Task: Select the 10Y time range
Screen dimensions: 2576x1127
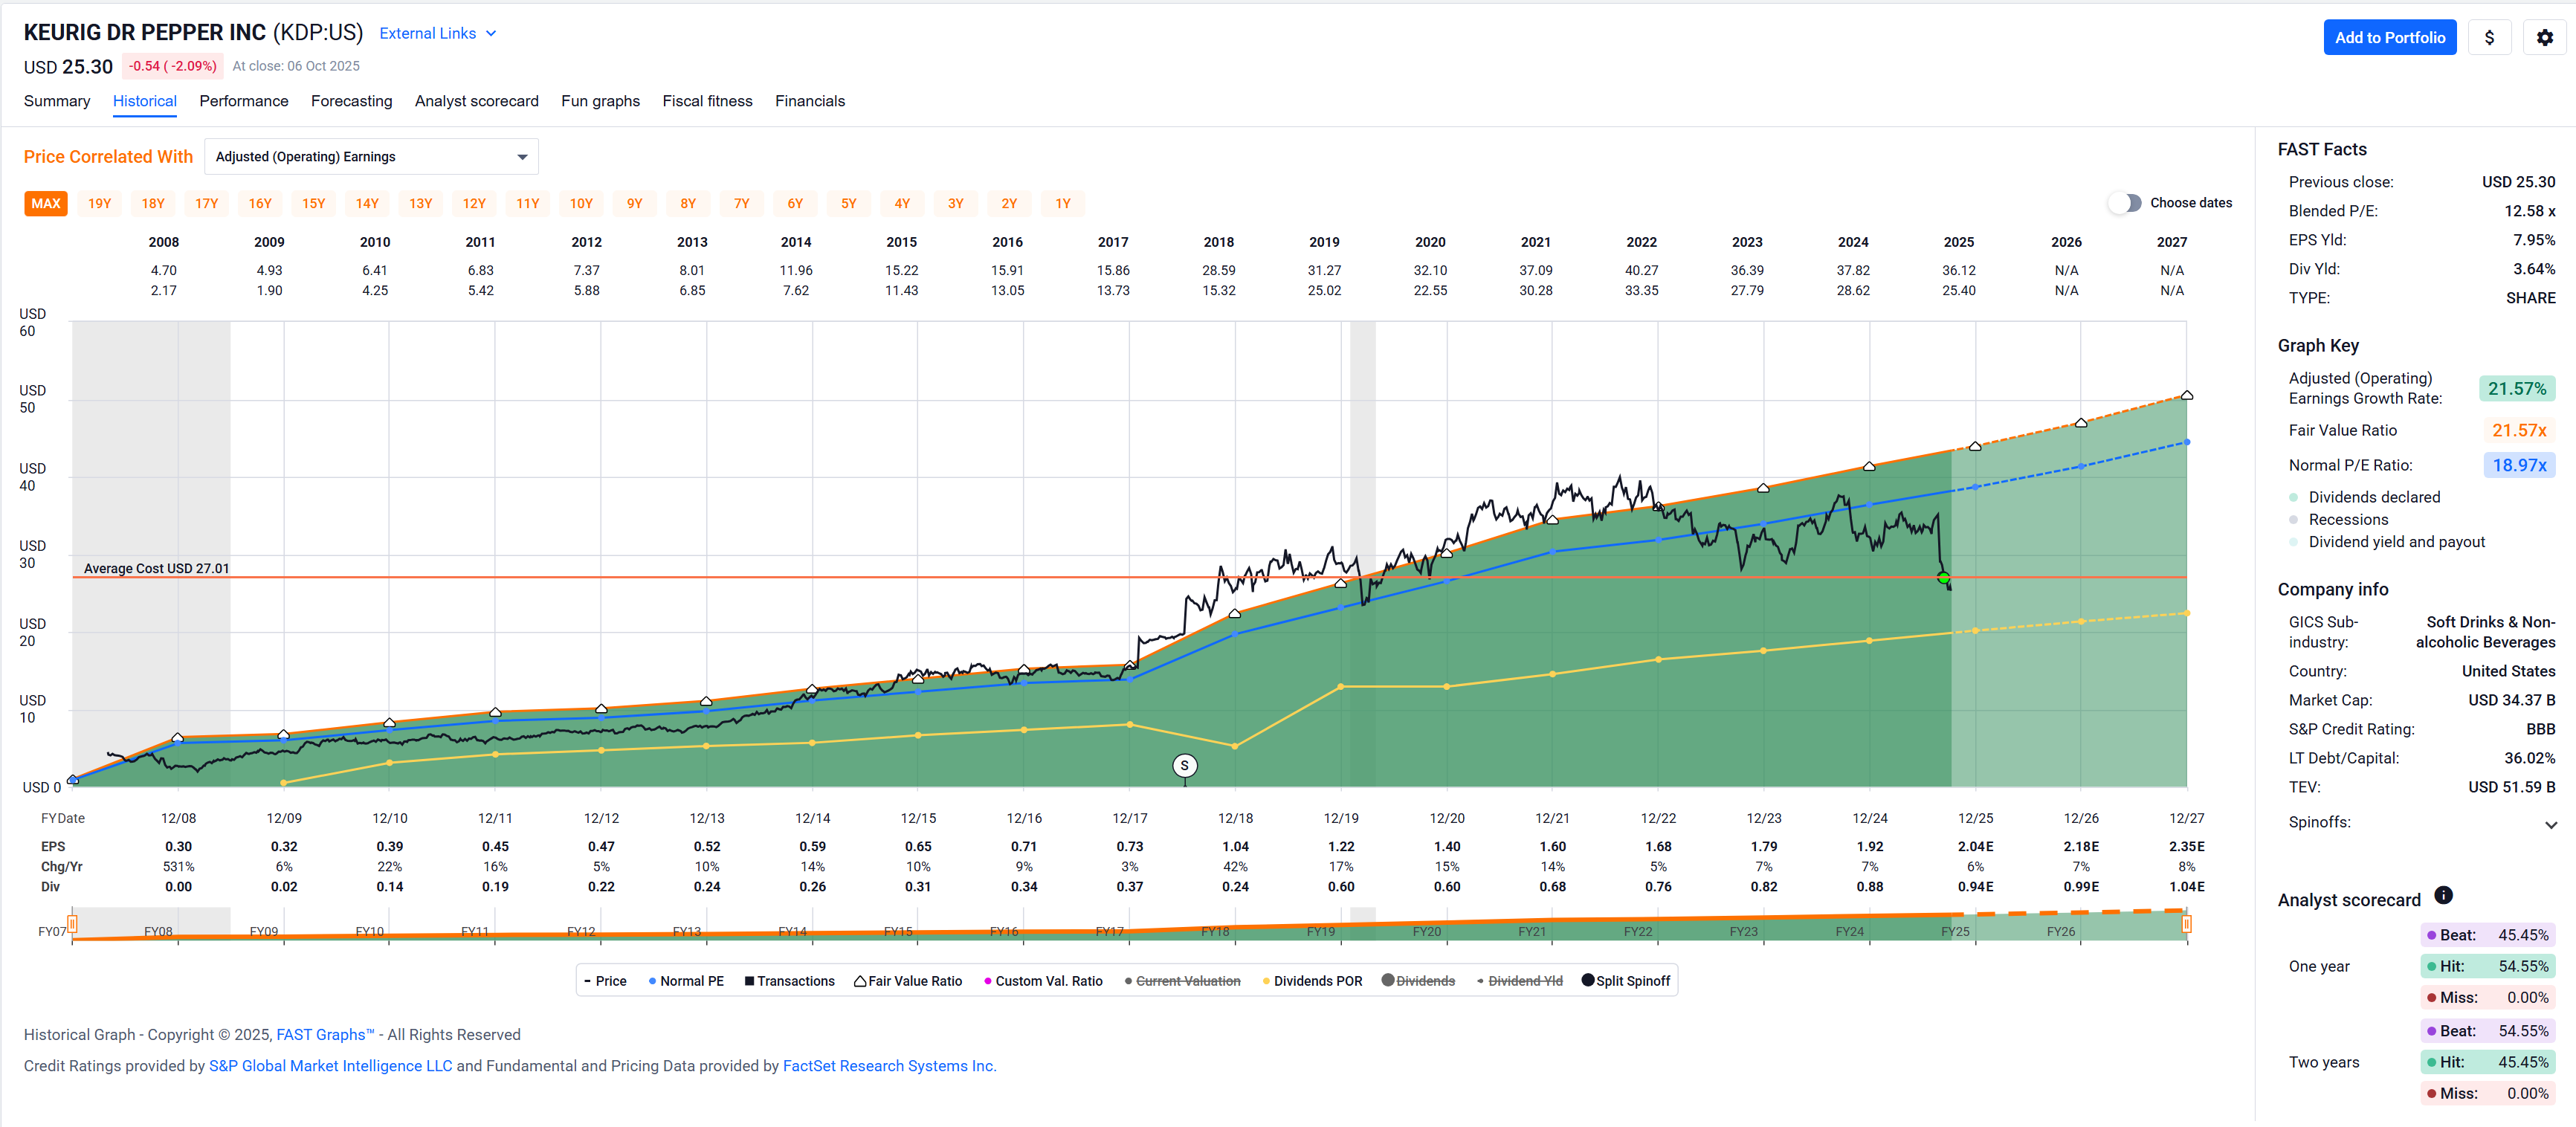Action: 581,204
